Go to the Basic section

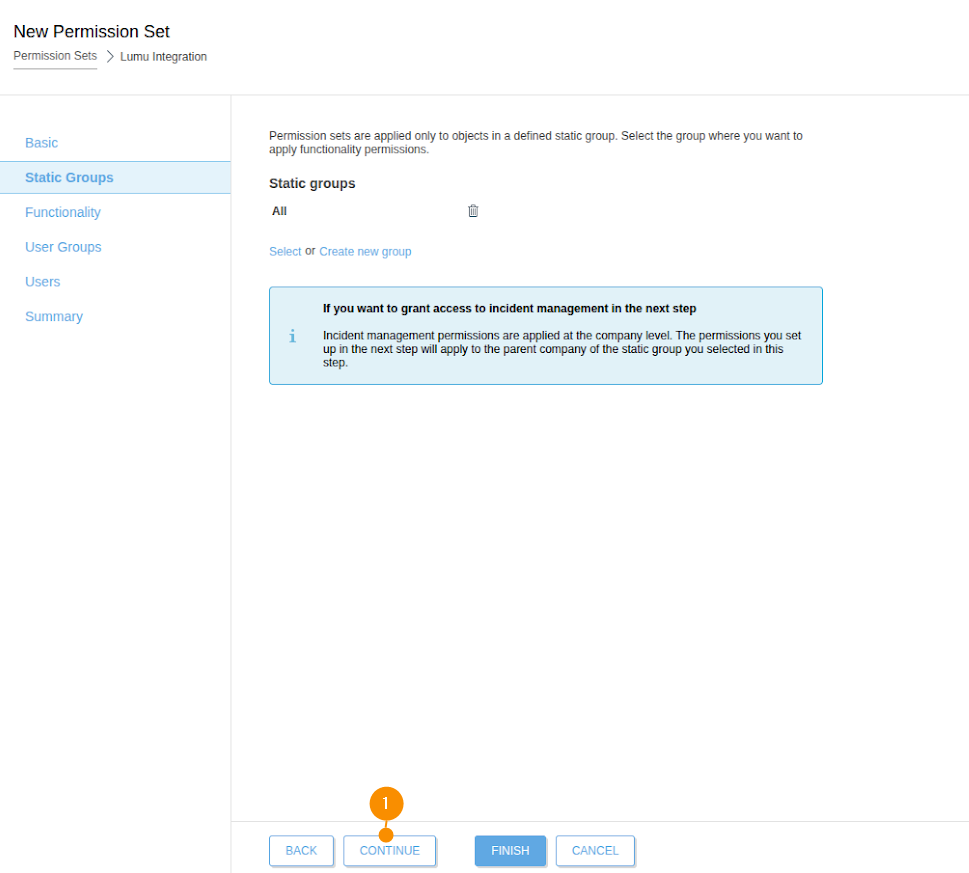tap(42, 143)
